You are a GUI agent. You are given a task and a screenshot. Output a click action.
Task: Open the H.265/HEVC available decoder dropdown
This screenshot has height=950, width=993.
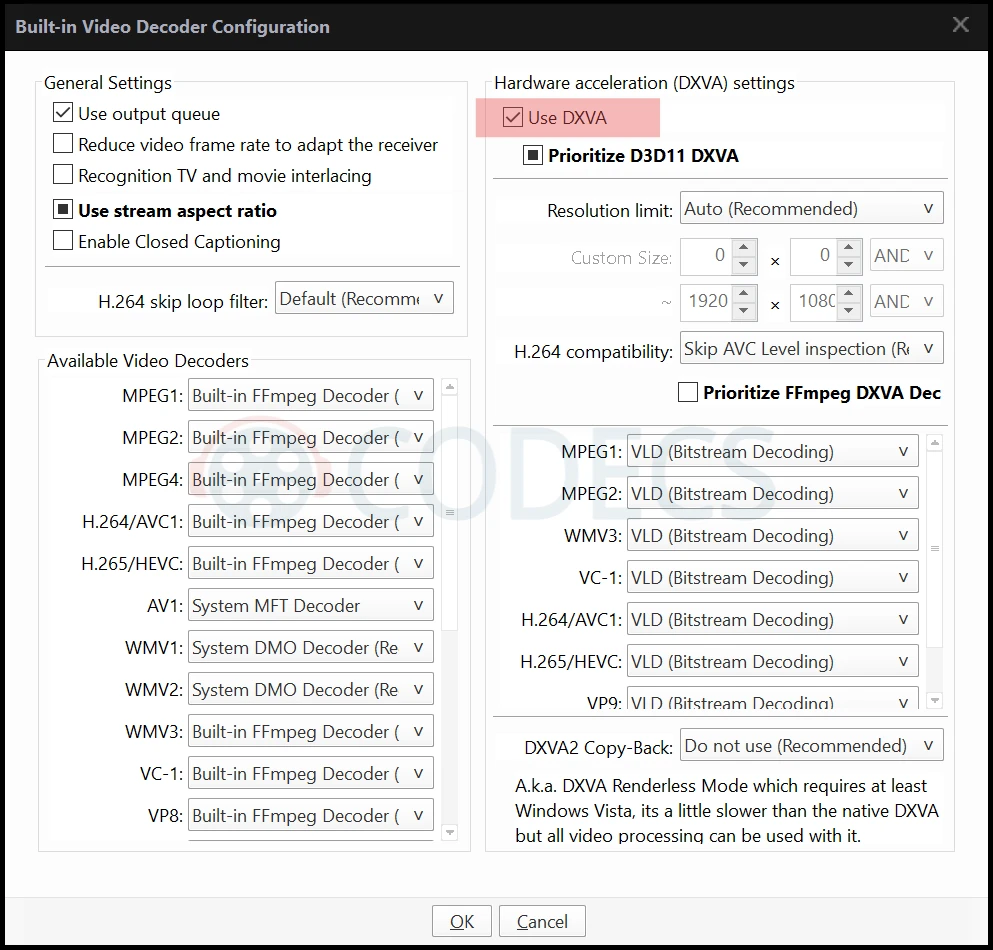(310, 564)
